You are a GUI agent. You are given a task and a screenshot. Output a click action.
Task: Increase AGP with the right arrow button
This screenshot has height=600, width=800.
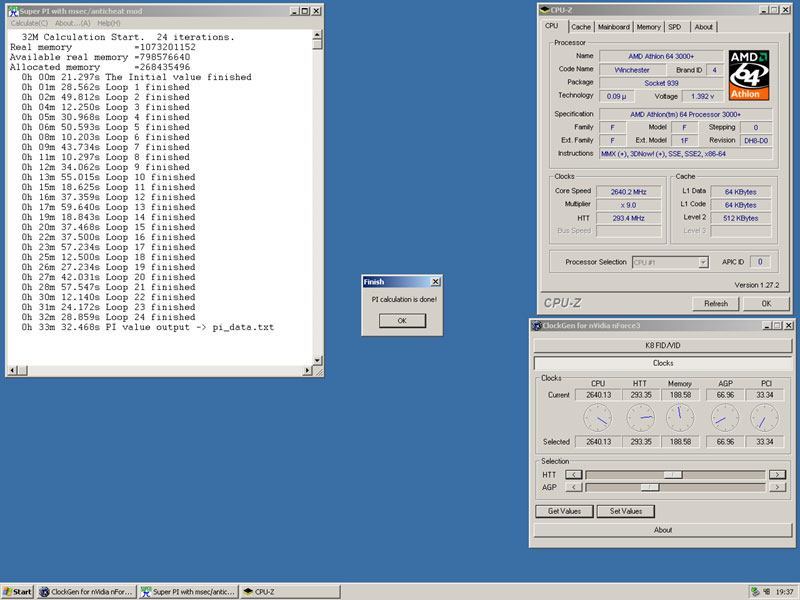(x=777, y=488)
